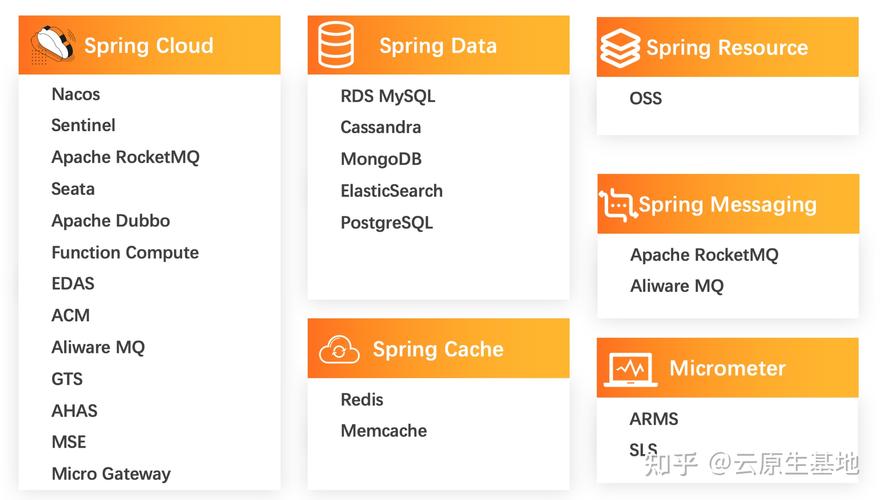Click the ACM entry

click(x=70, y=315)
